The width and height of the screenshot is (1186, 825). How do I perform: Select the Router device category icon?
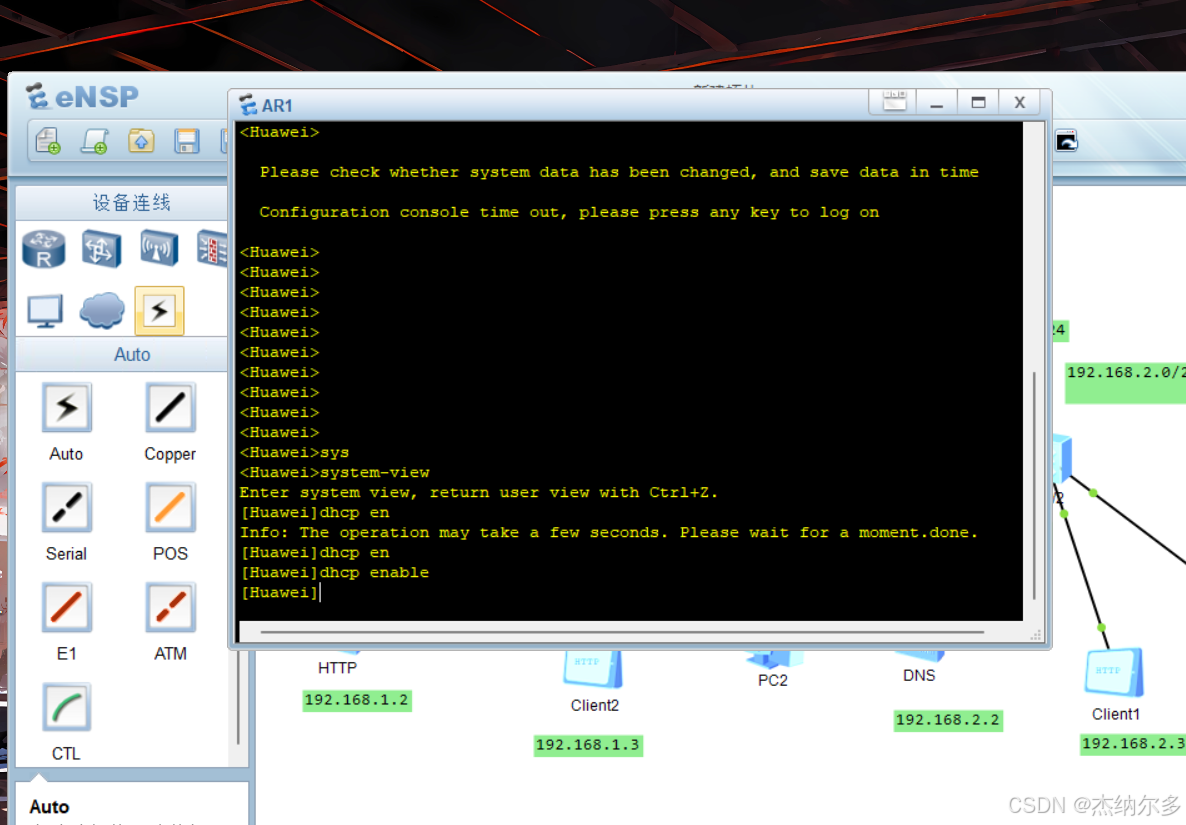point(44,250)
